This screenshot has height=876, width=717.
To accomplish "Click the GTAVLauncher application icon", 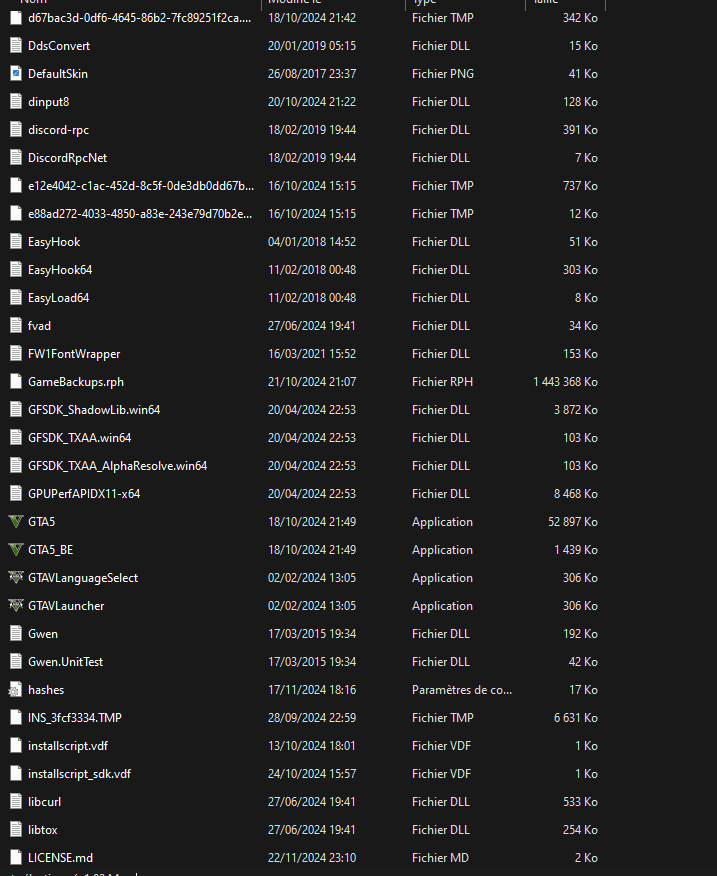I will coord(15,606).
